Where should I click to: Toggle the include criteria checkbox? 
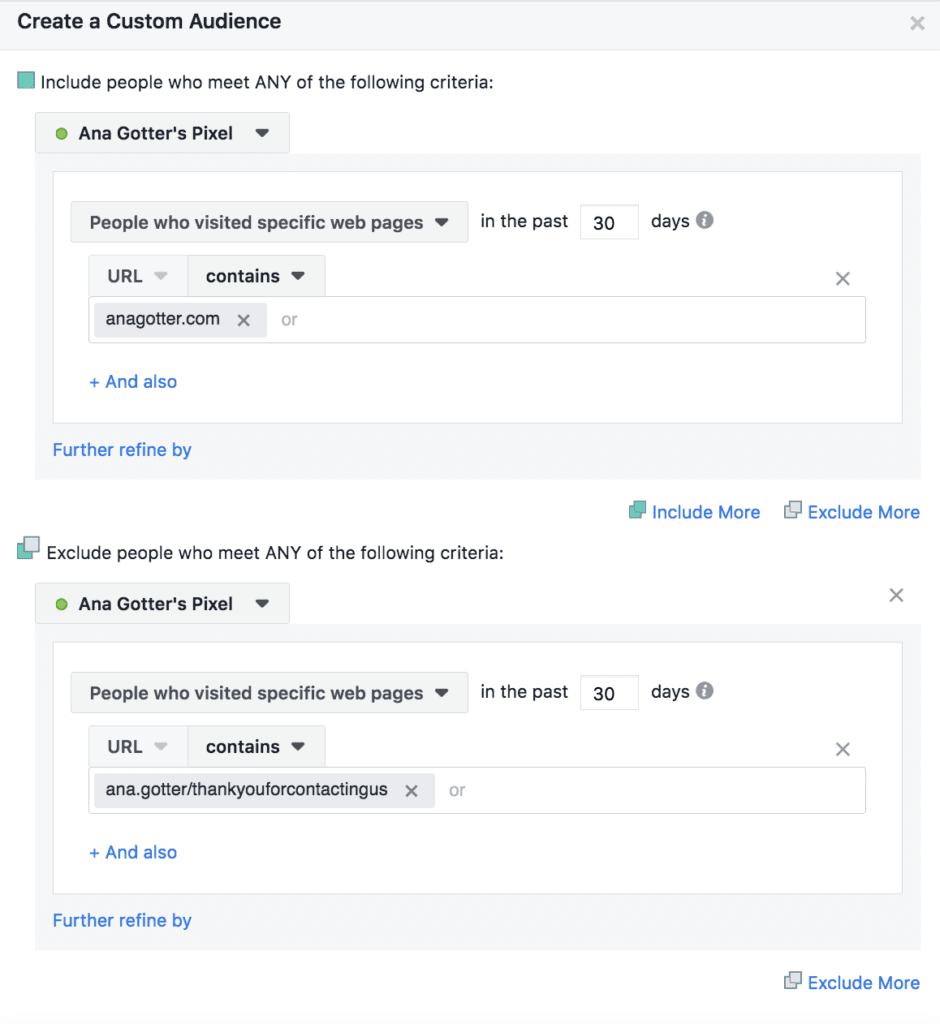pyautogui.click(x=26, y=81)
